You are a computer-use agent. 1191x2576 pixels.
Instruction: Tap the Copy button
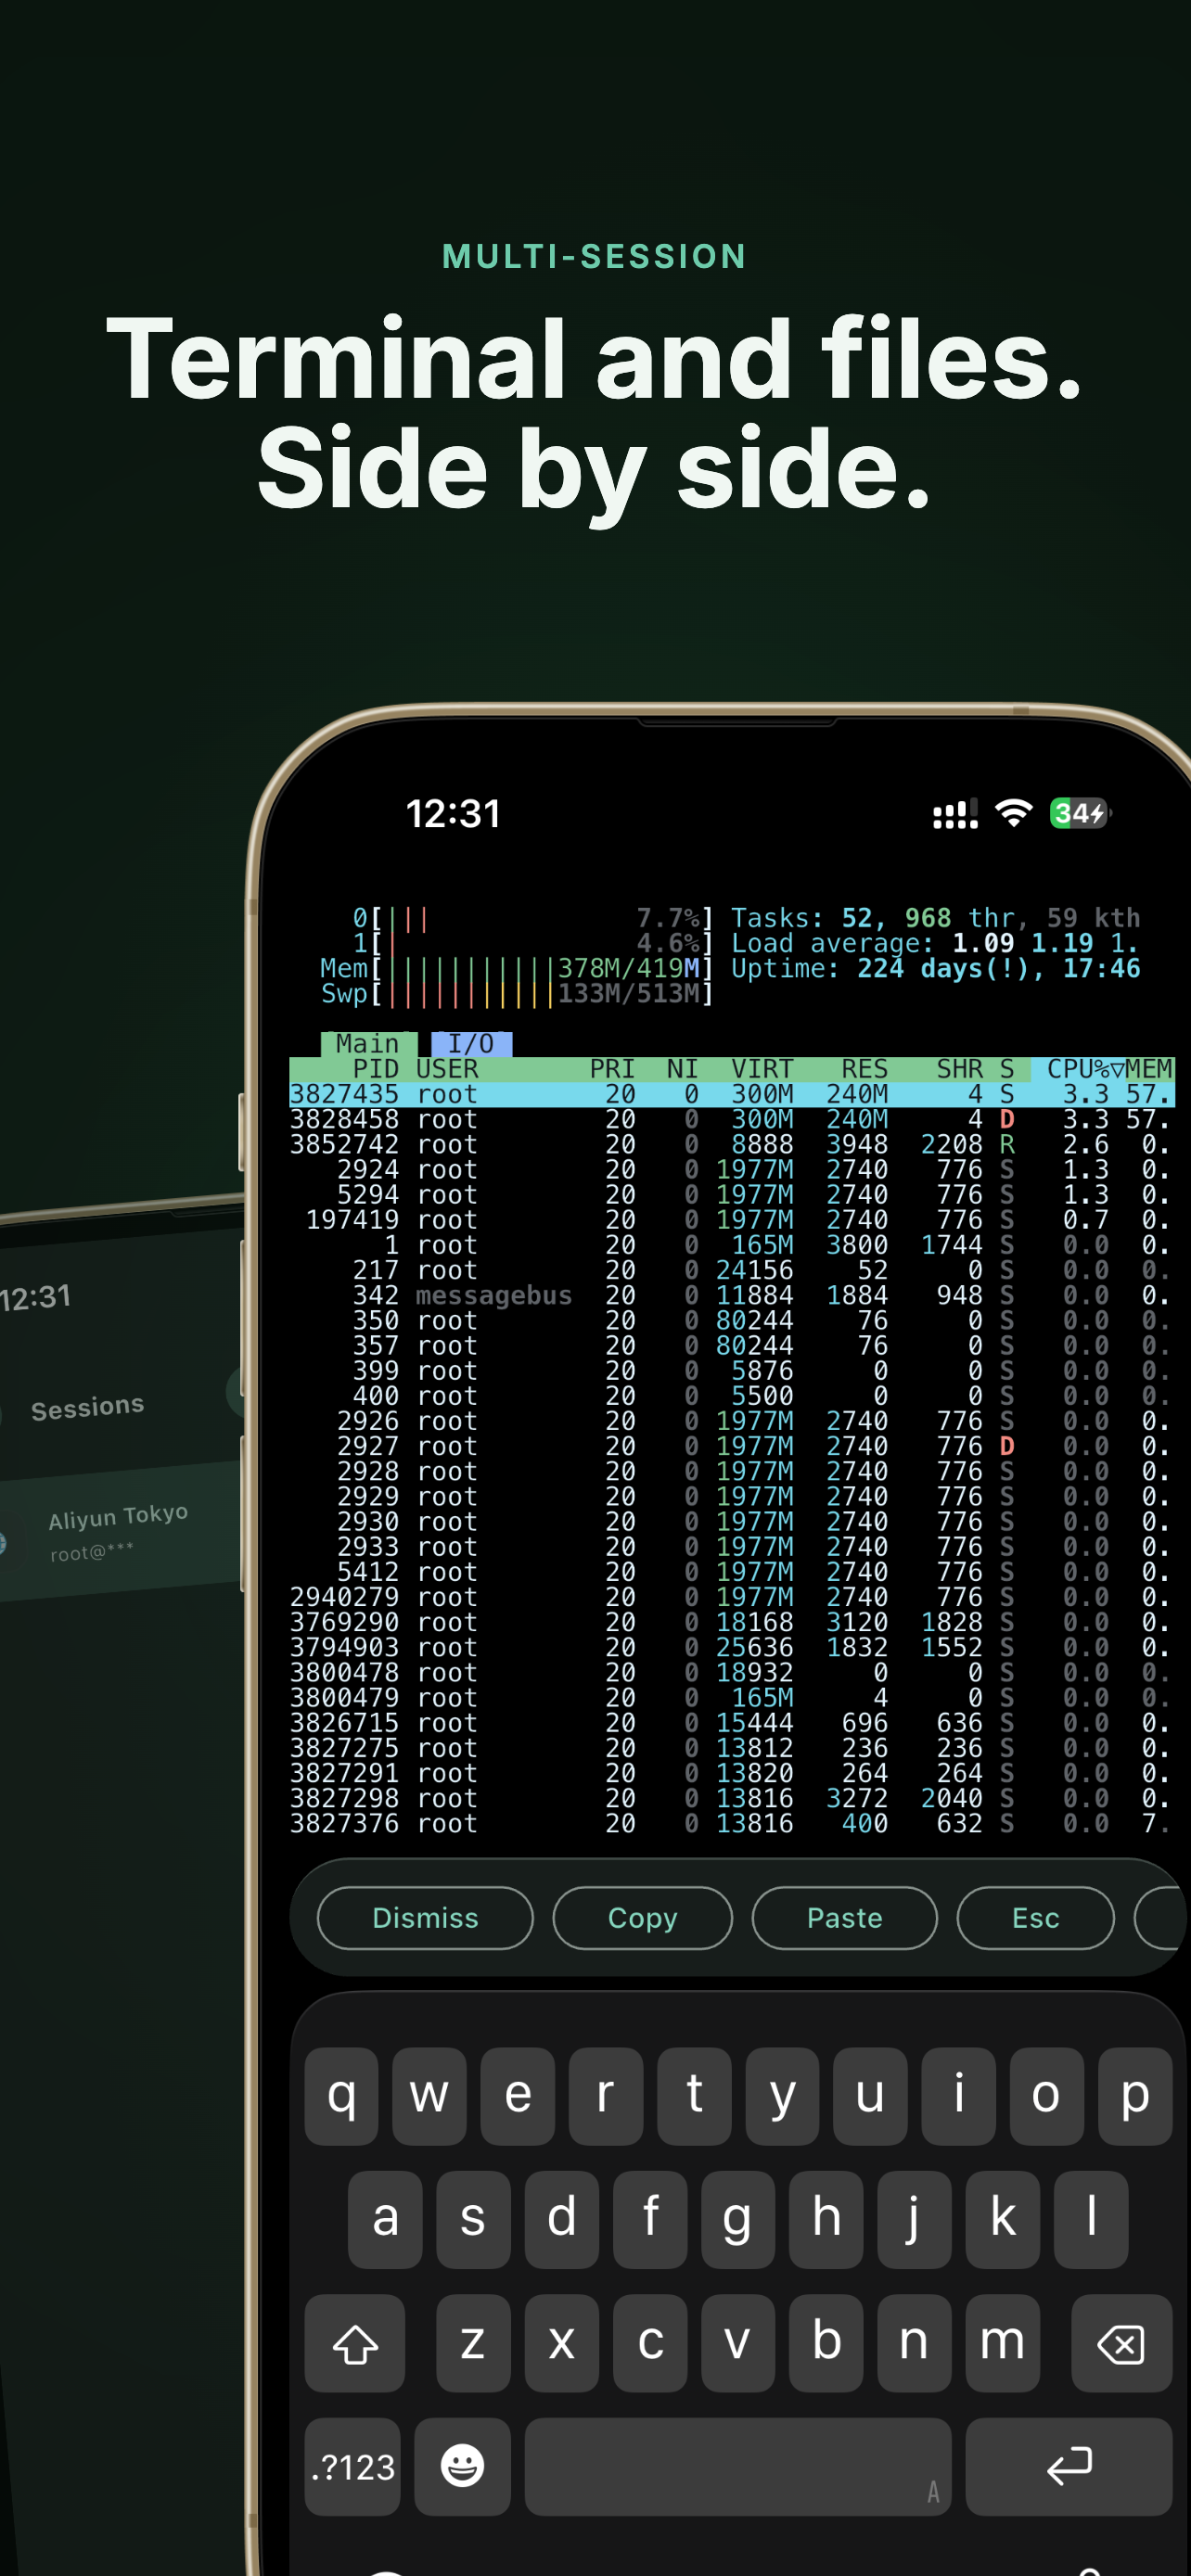point(642,1918)
